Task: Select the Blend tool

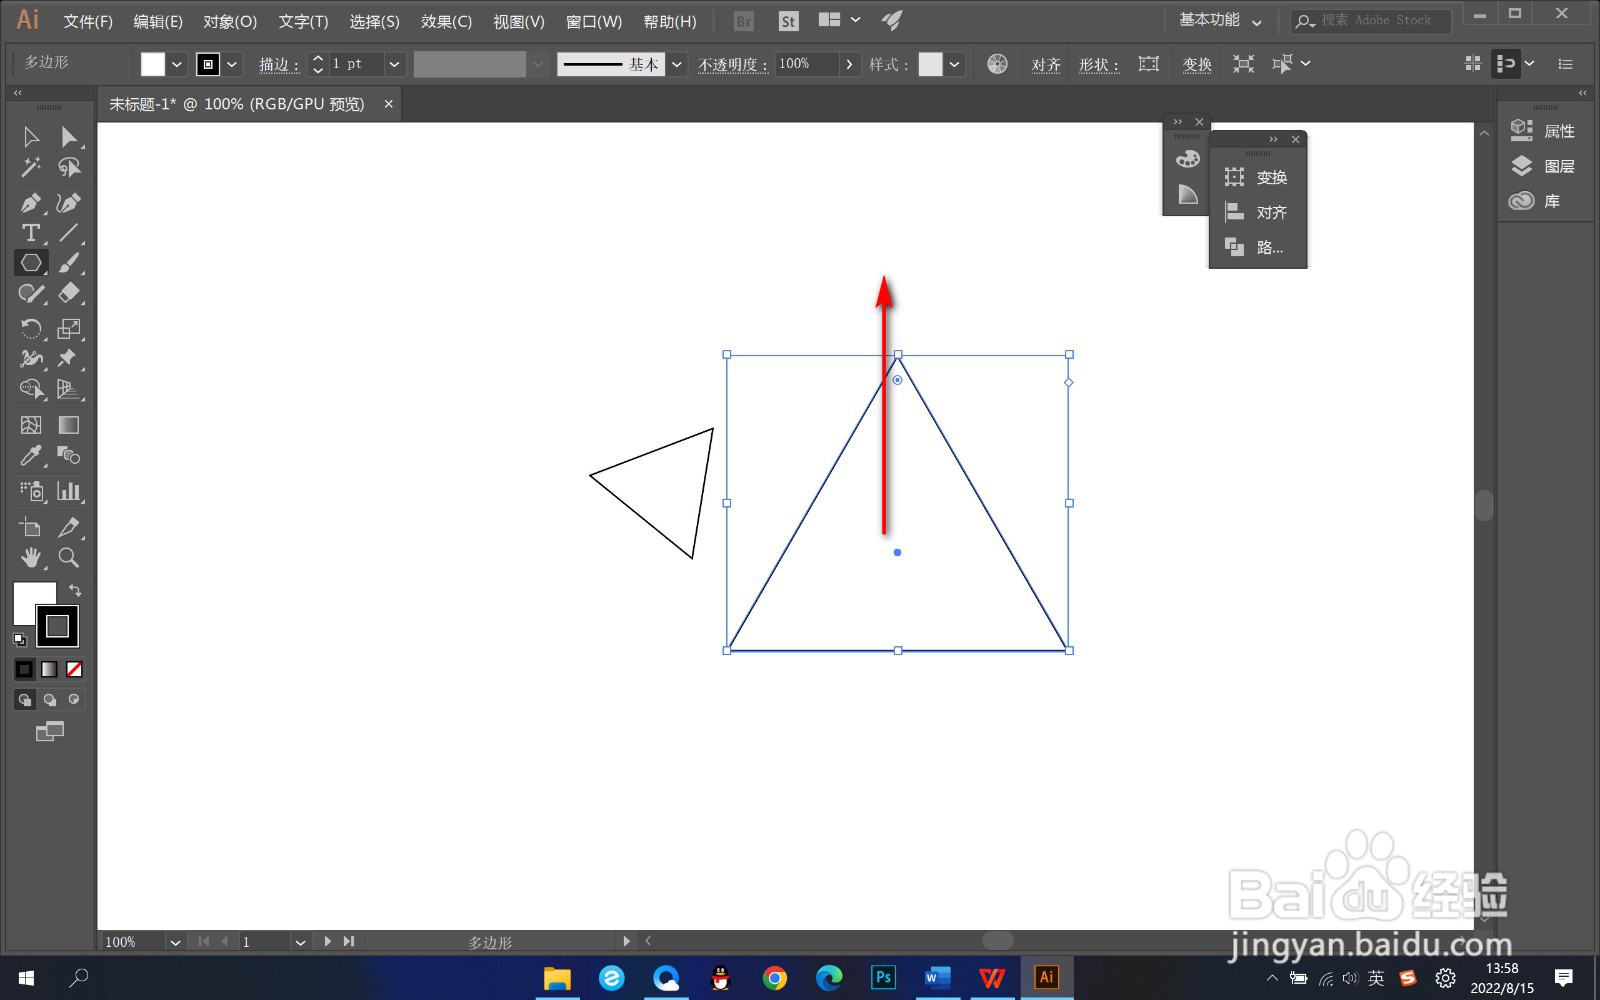Action: 69,455
